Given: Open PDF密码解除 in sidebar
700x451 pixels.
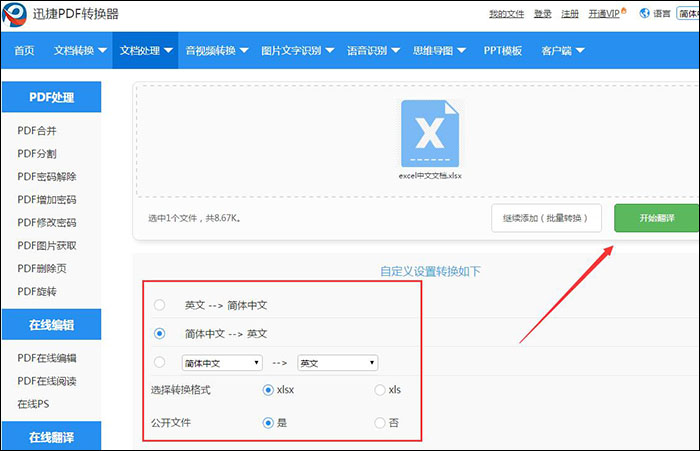Looking at the screenshot, I should [x=47, y=176].
